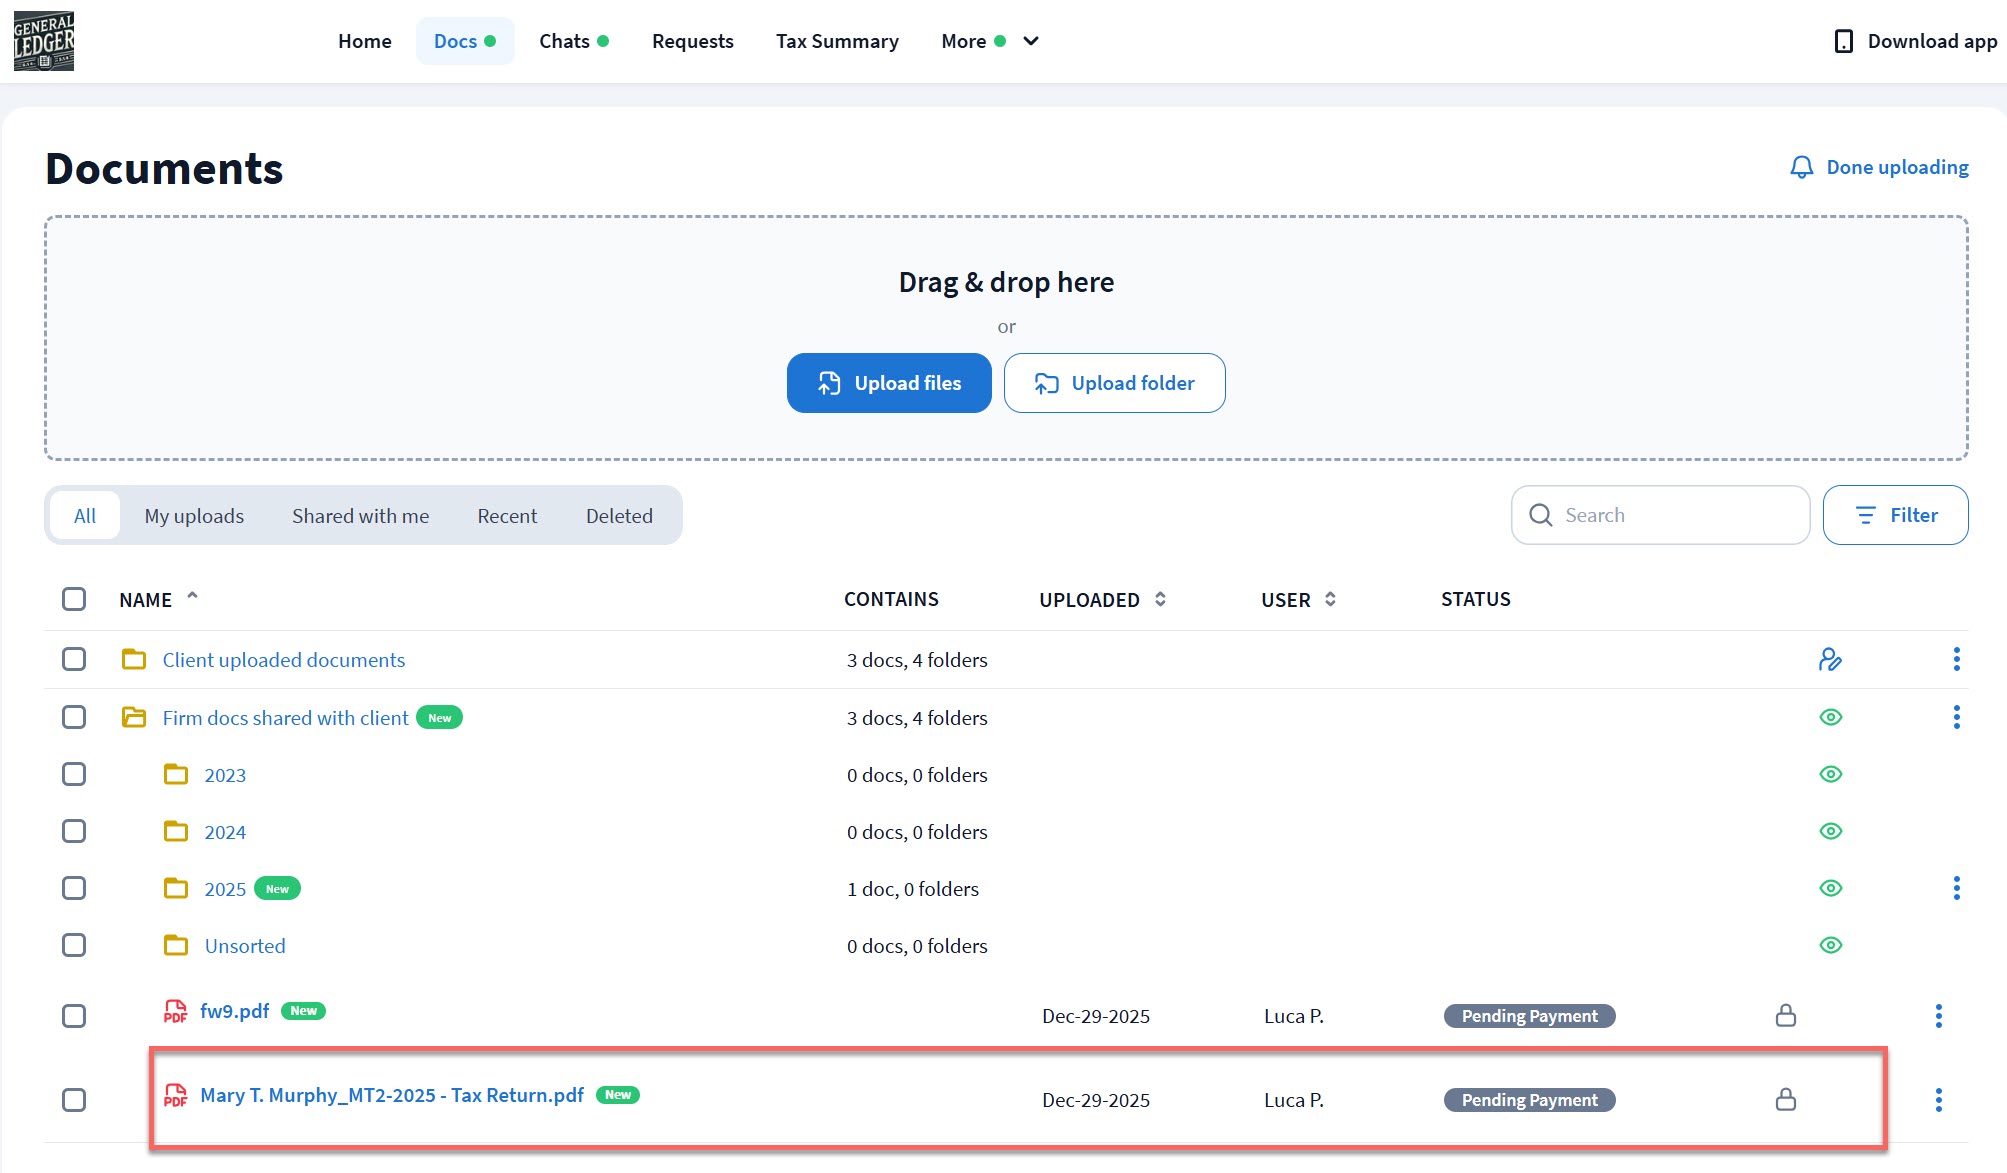The height and width of the screenshot is (1173, 2007).
Task: Open the Mary T. Murphy tax return PDF link
Action: (x=392, y=1095)
